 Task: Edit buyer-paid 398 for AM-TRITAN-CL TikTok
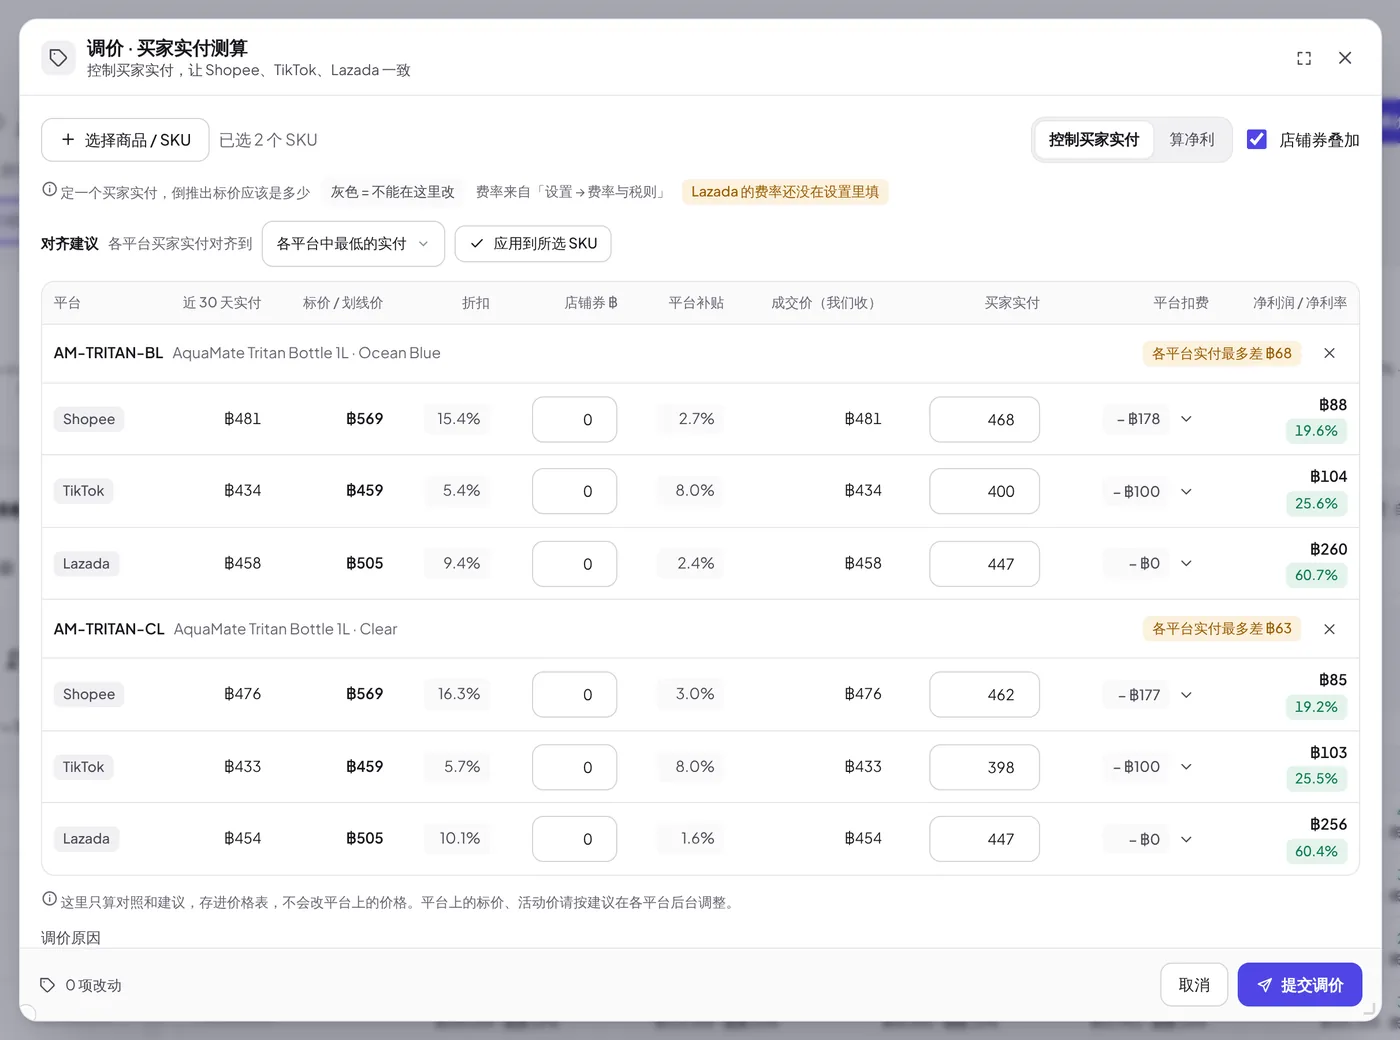tap(985, 767)
